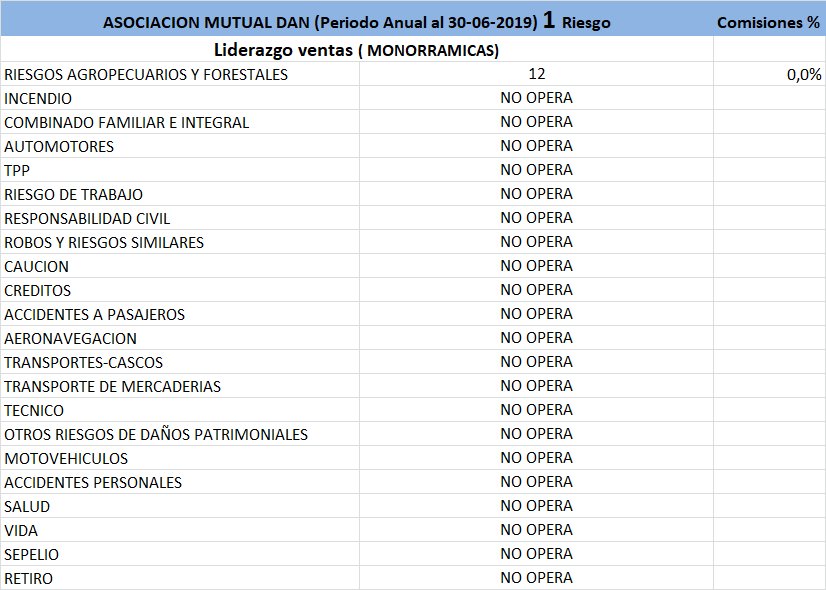Click COMBINADO FAMILIAR E INTEGRAL label

[x=126, y=123]
